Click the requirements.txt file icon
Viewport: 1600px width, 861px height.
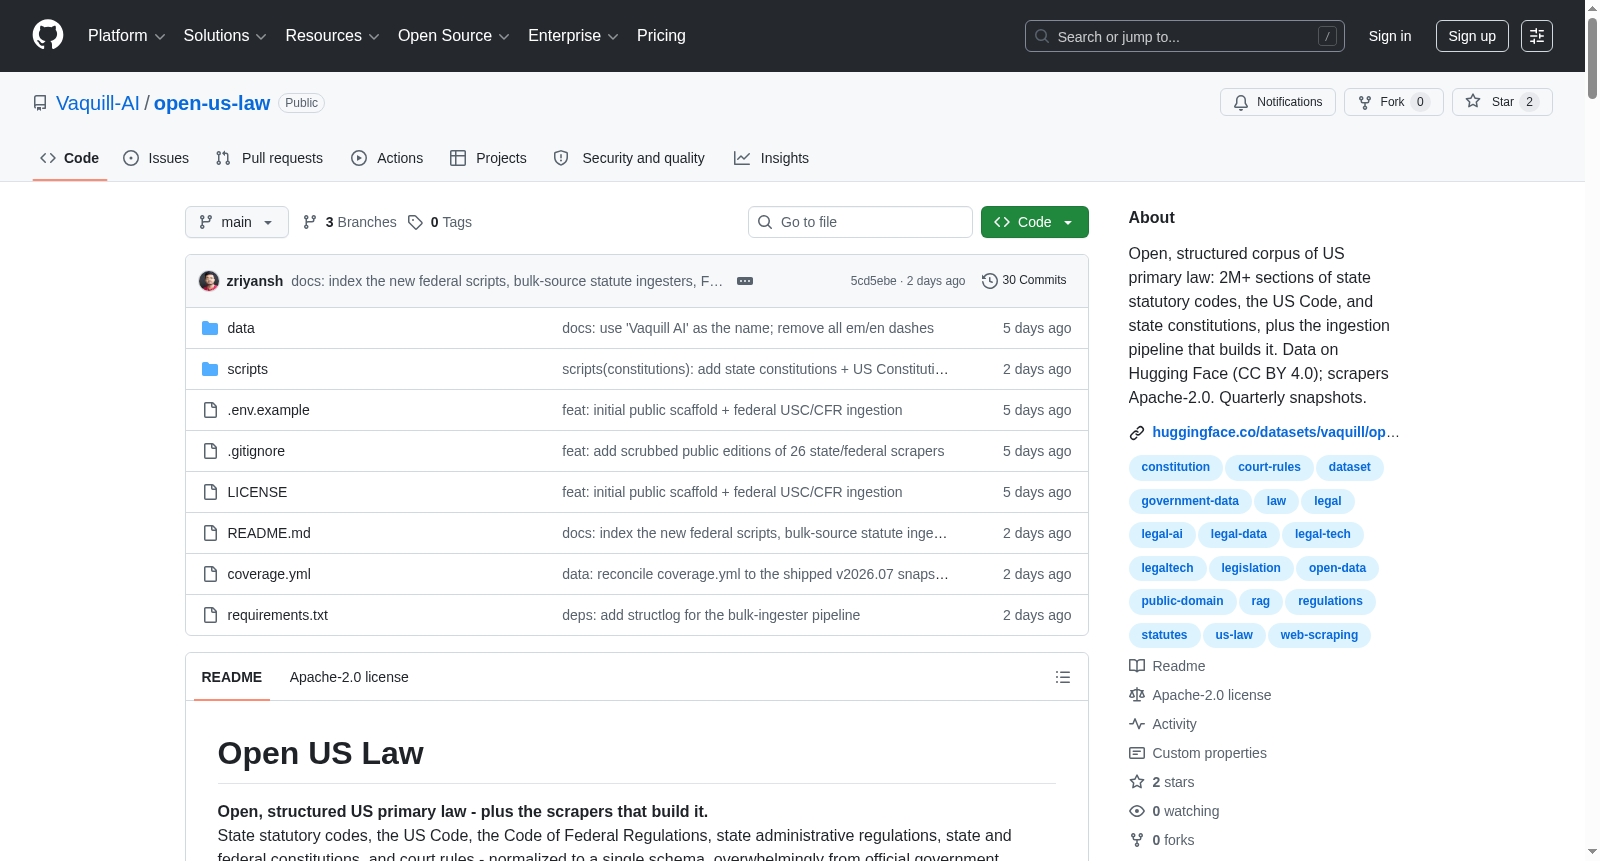pyautogui.click(x=210, y=615)
